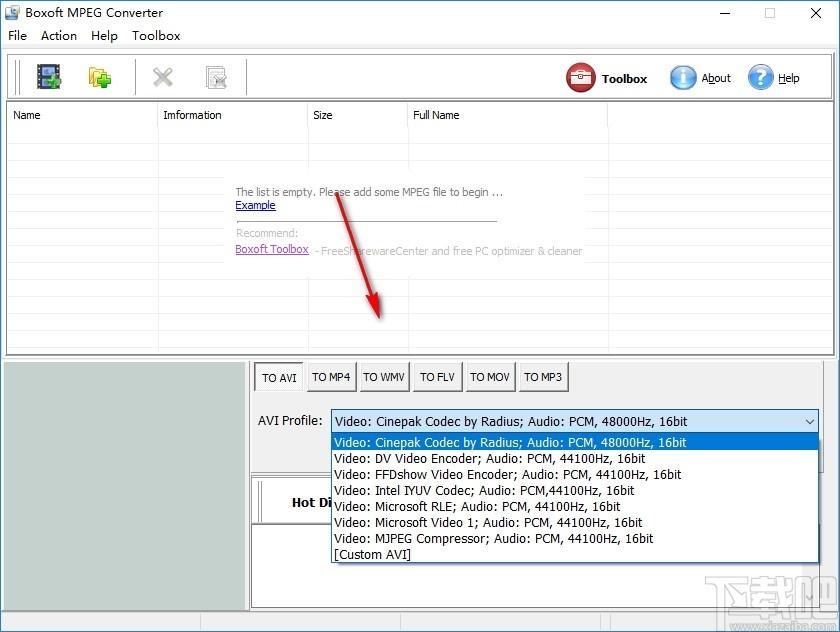Click the Help text button in toolbar
Screen dimensions: 840x632
tap(789, 78)
